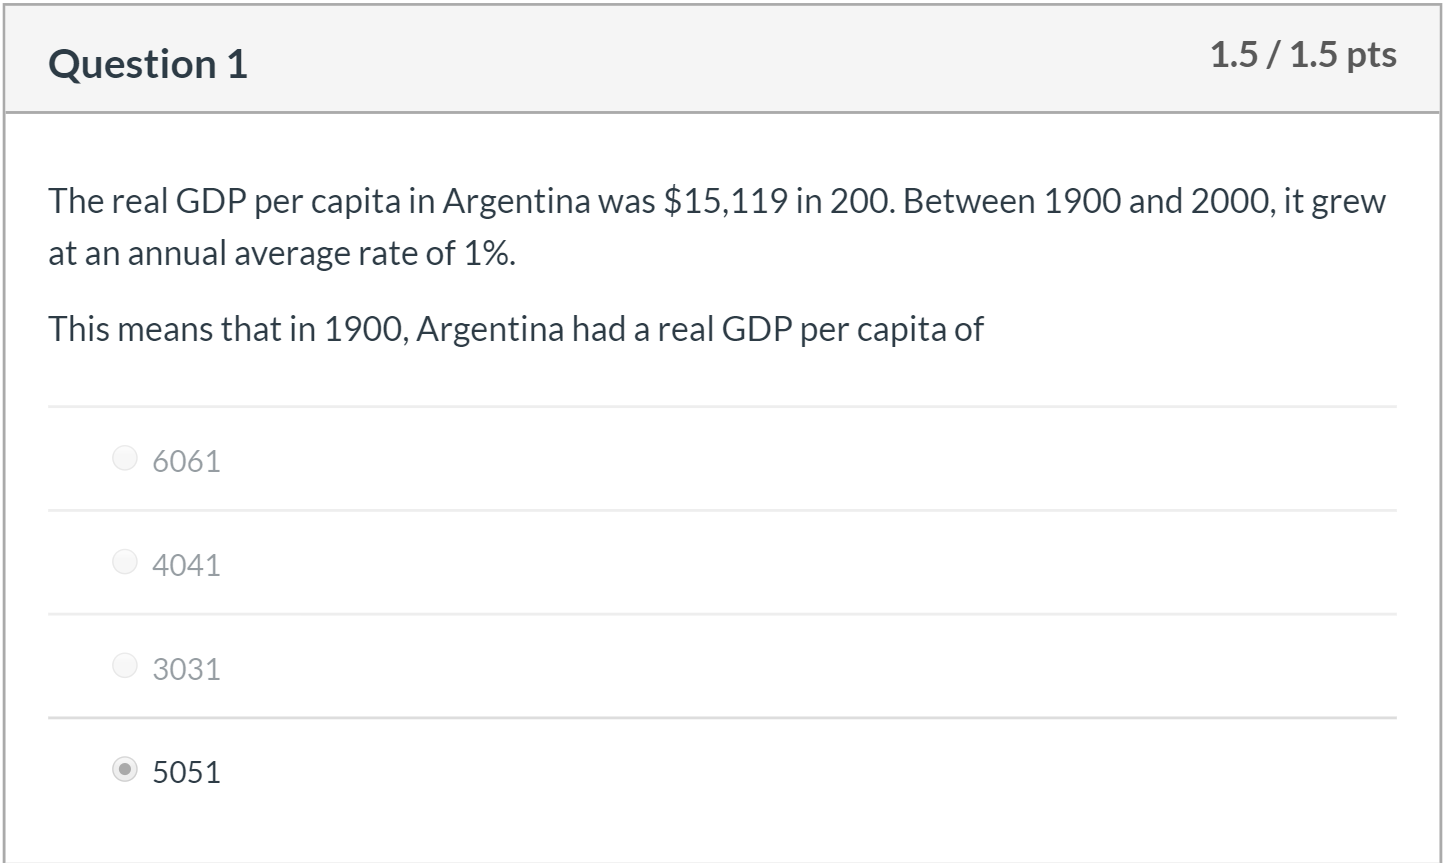Click the sentence starting with "This means that in 1900"
Screen dimensions: 1445x863
516,328
